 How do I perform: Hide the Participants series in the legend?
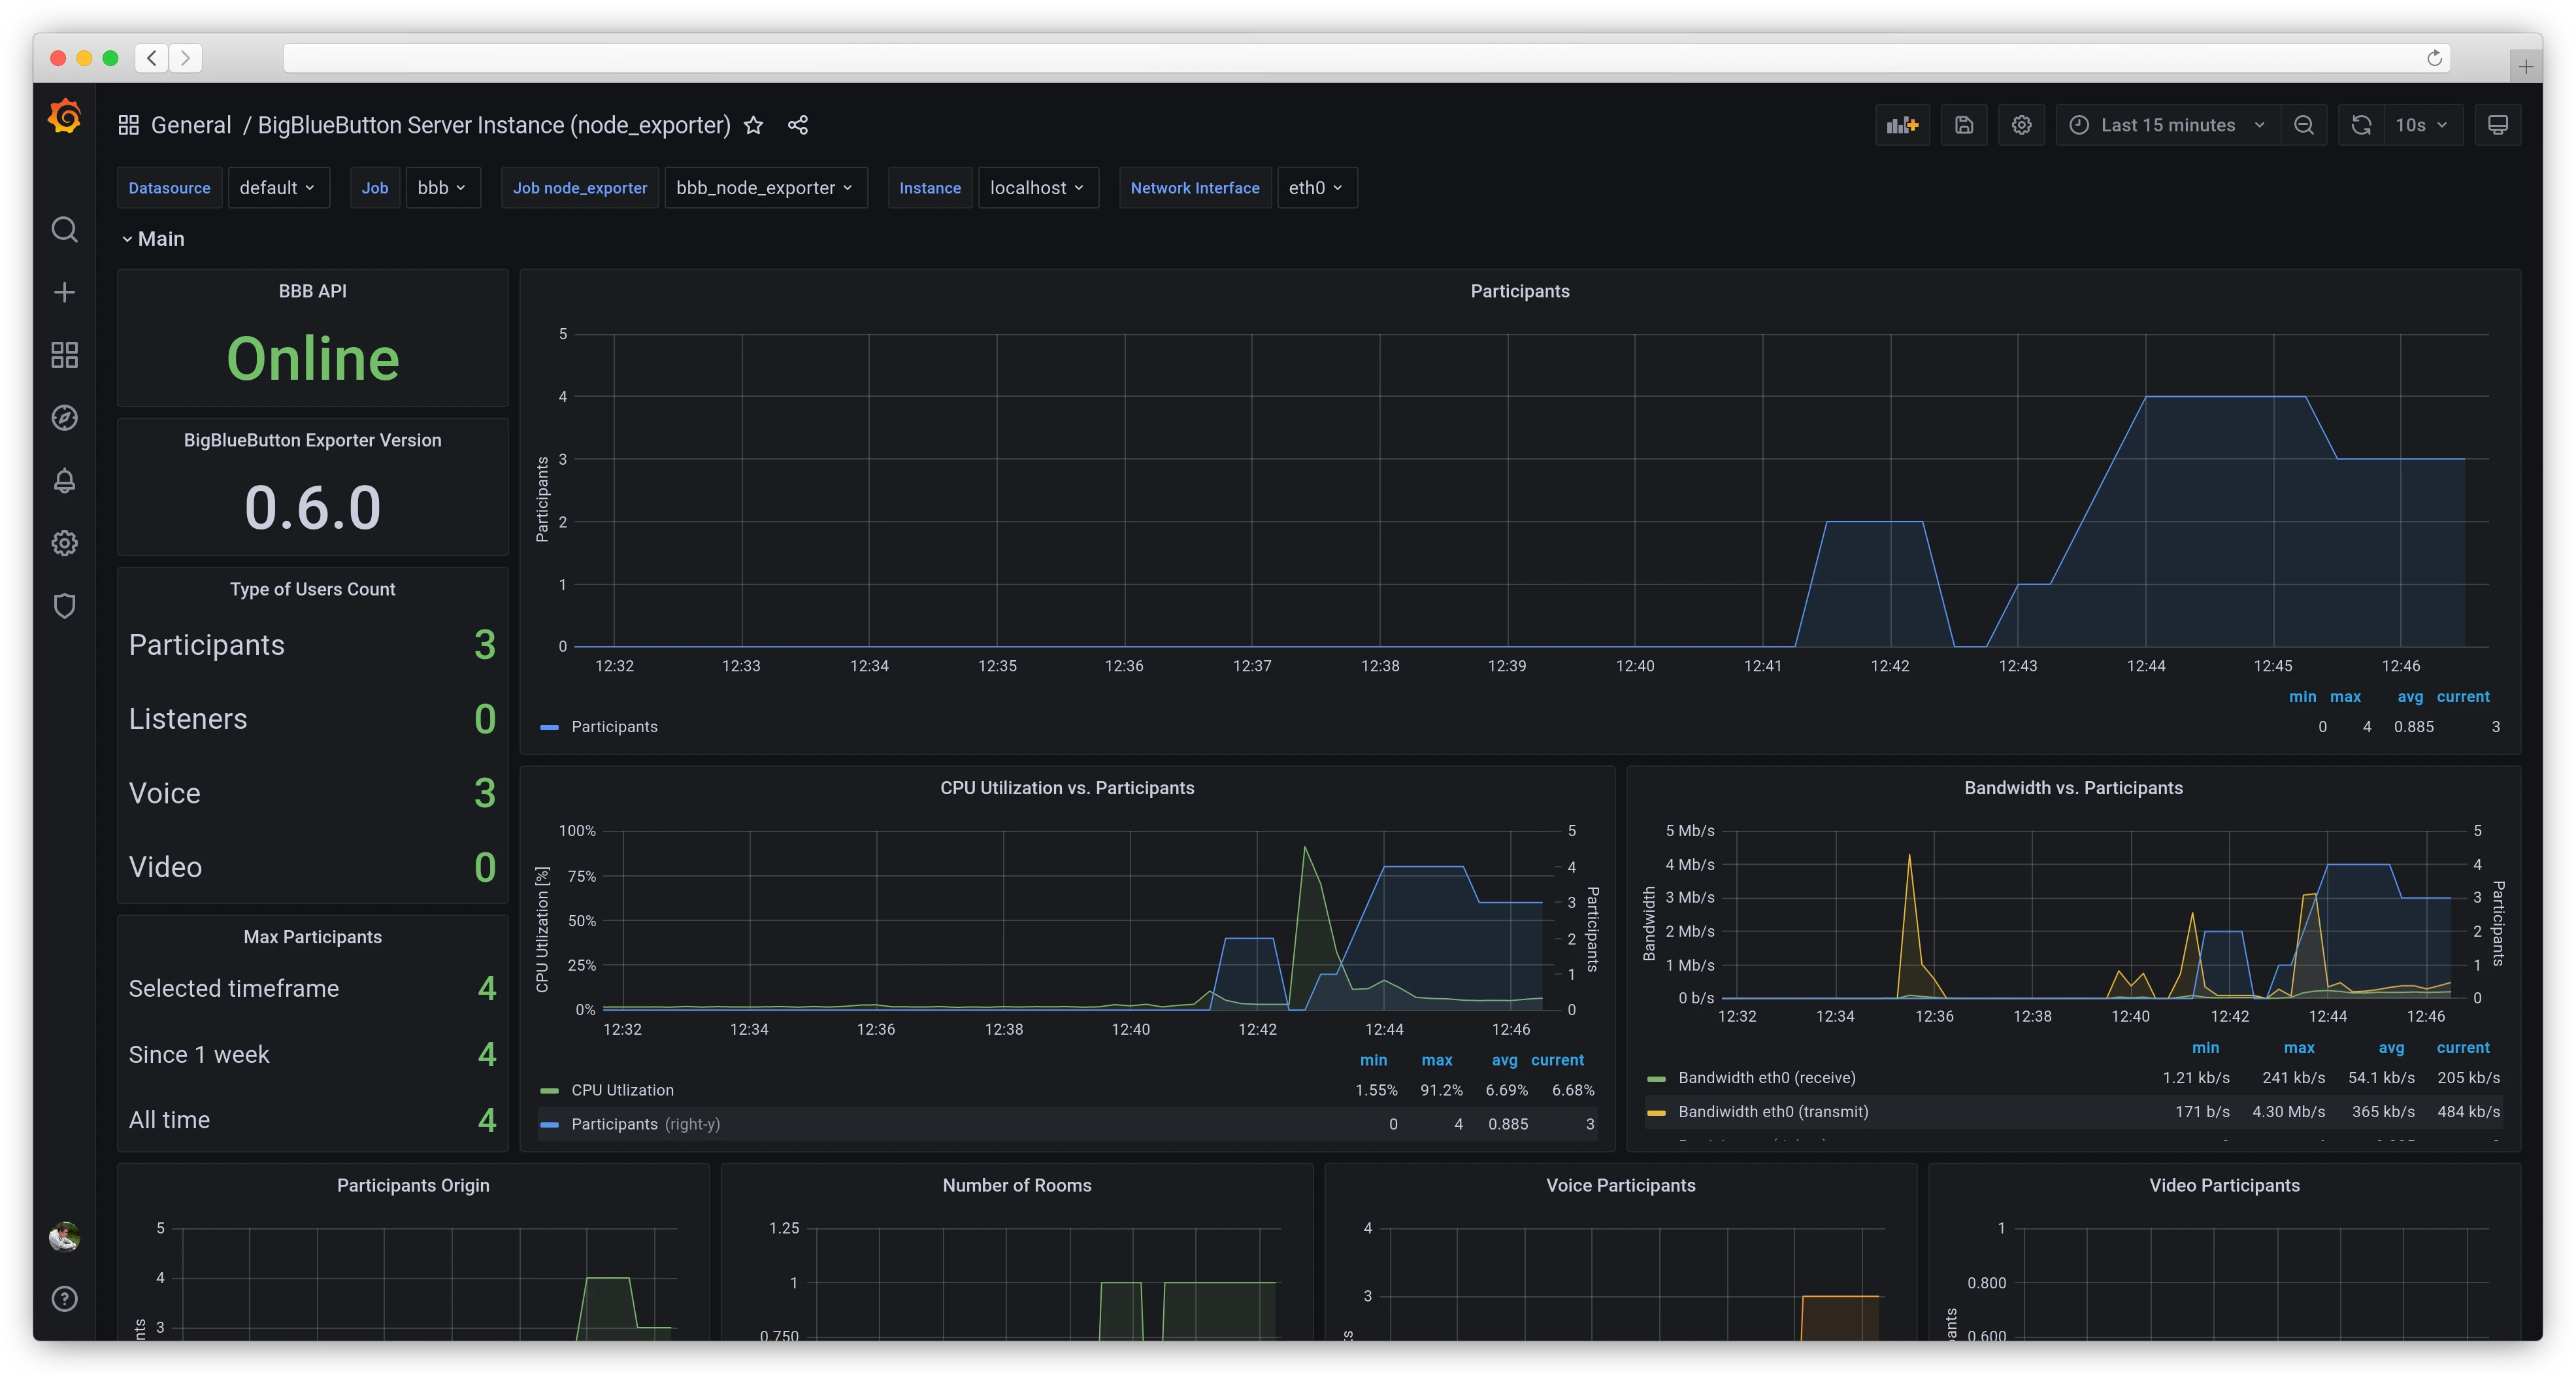click(613, 727)
